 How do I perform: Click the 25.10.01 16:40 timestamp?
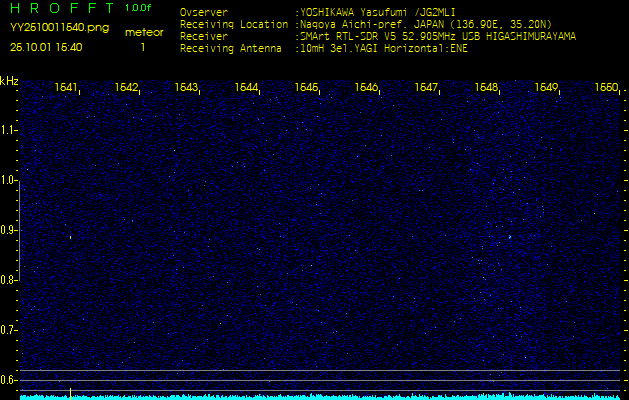point(46,47)
